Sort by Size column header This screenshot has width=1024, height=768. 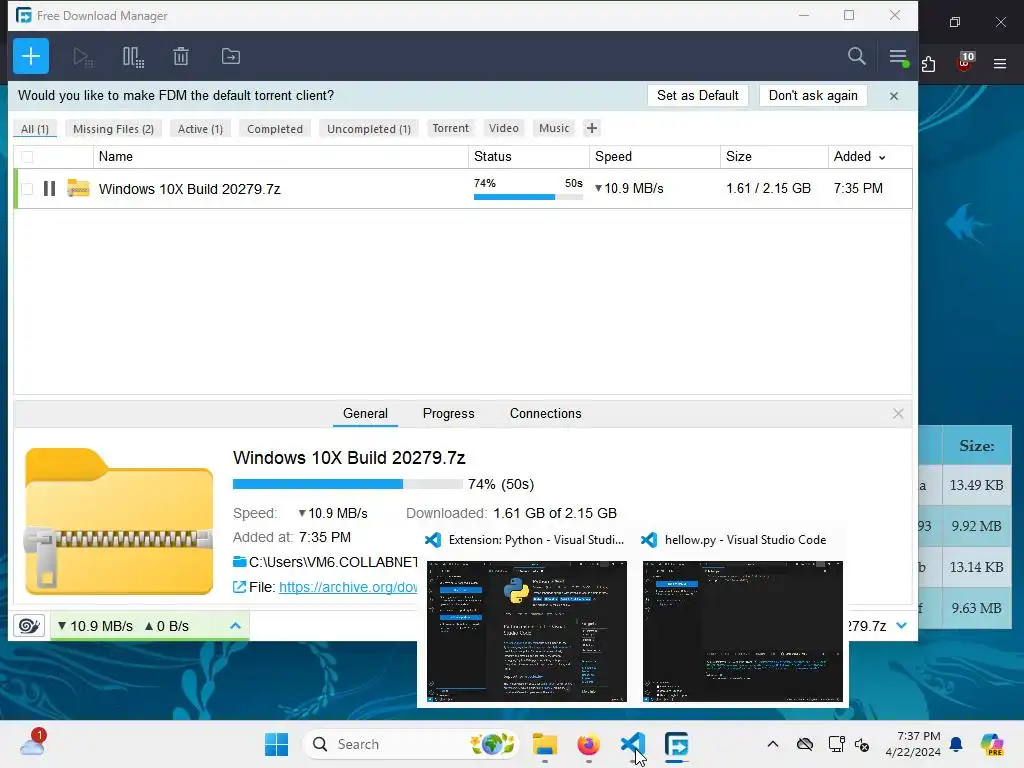[x=774, y=157]
